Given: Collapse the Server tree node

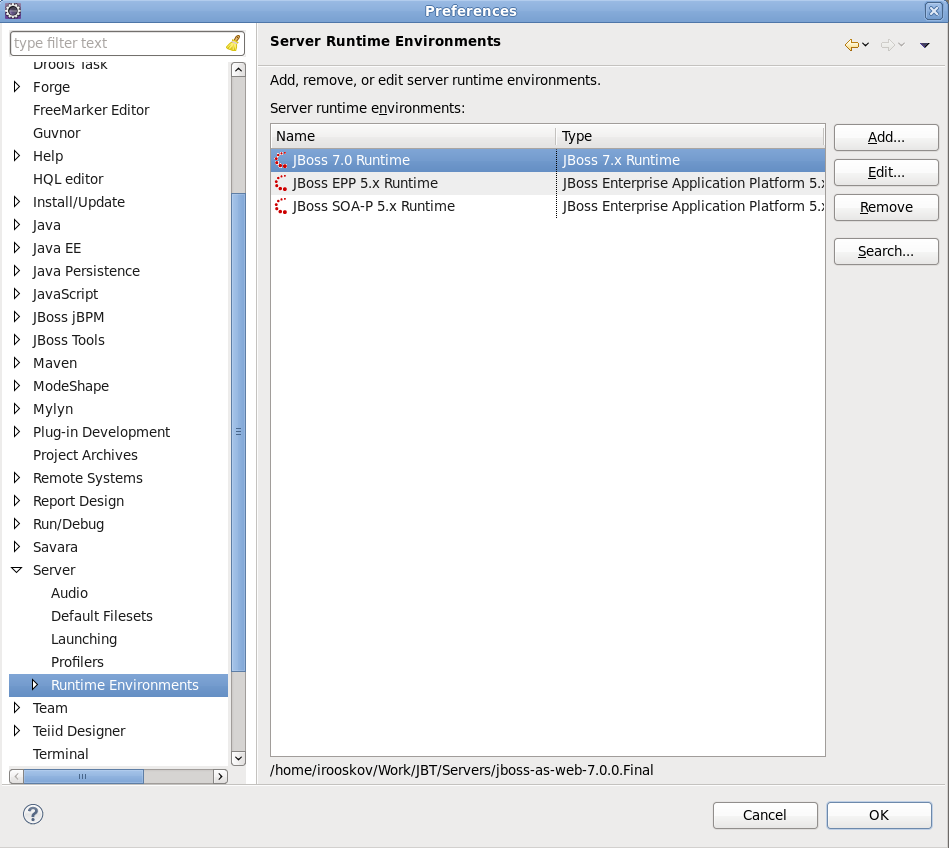Looking at the screenshot, I should 18,570.
